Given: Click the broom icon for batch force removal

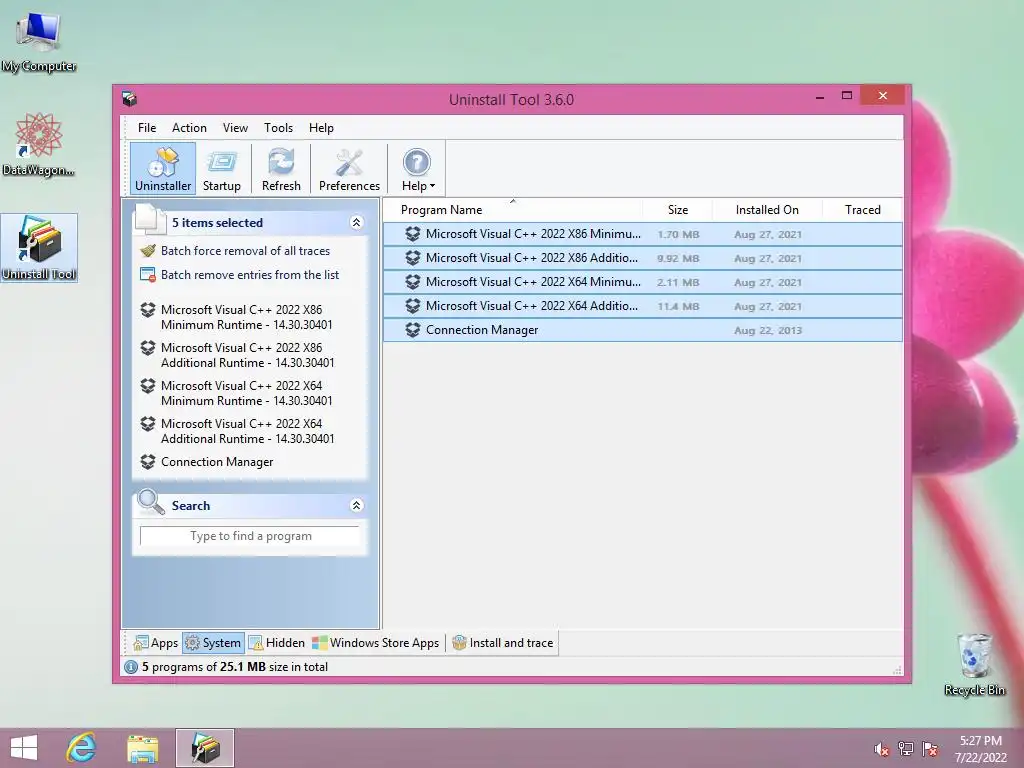Looking at the screenshot, I should click(148, 250).
